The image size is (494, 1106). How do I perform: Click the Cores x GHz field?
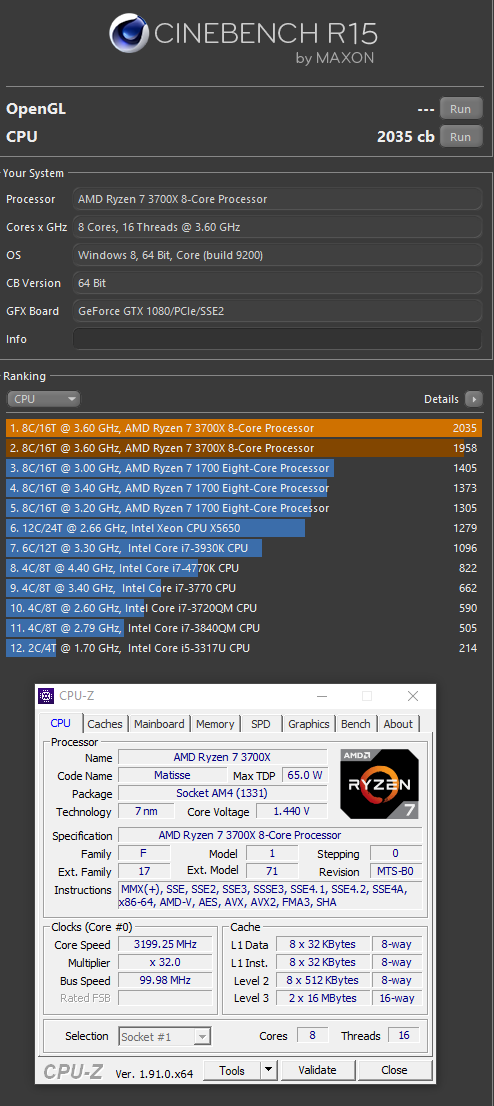tap(278, 227)
